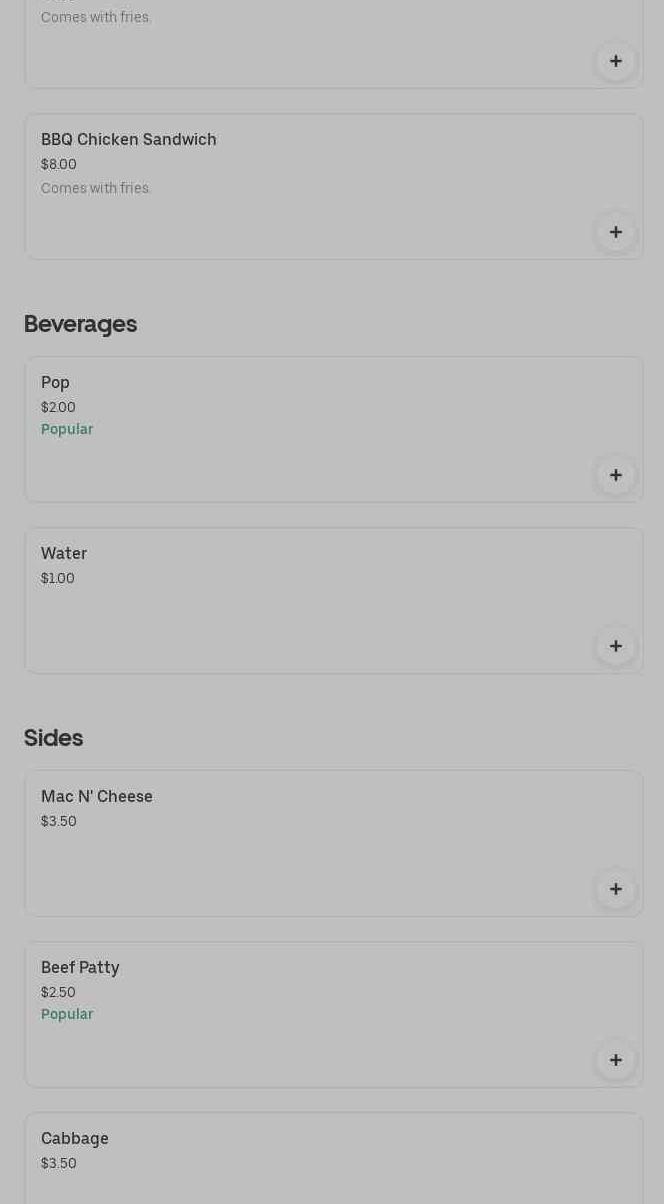
Task: Add Water to the order with plus icon
Action: coord(616,646)
